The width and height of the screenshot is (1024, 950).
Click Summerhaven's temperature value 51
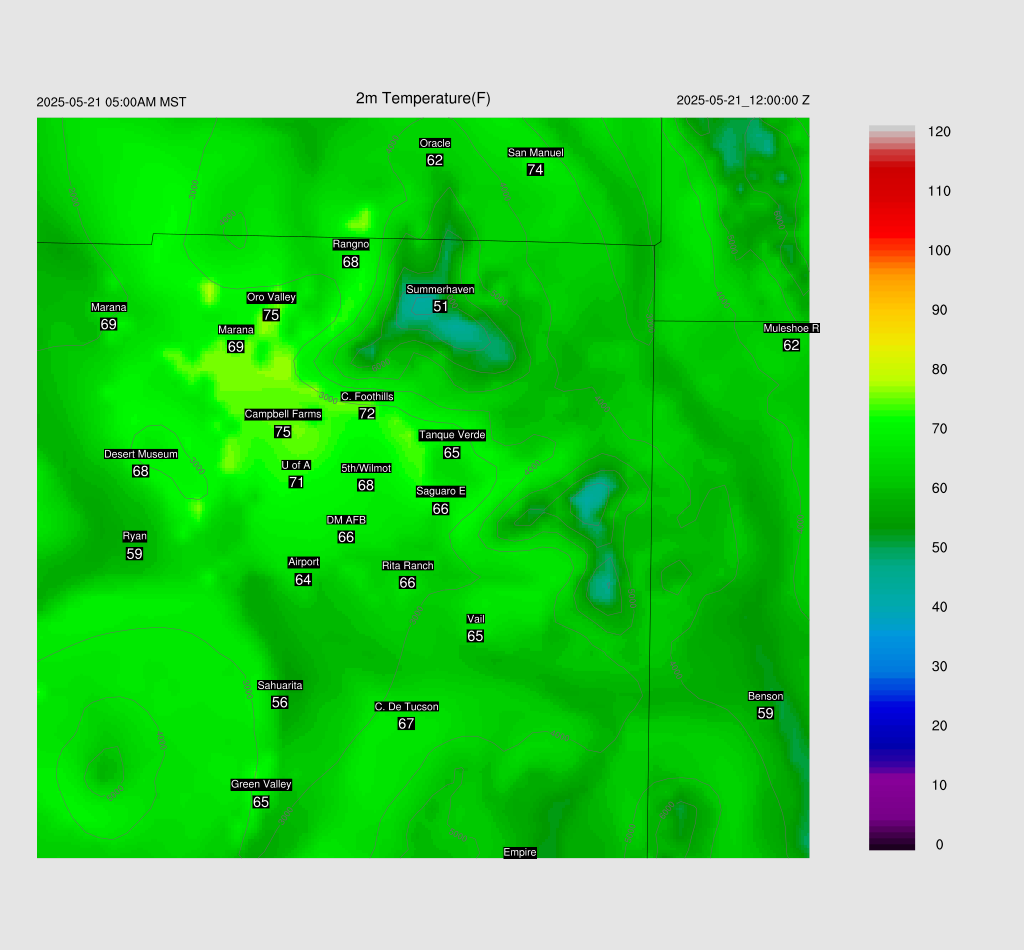coord(440,306)
